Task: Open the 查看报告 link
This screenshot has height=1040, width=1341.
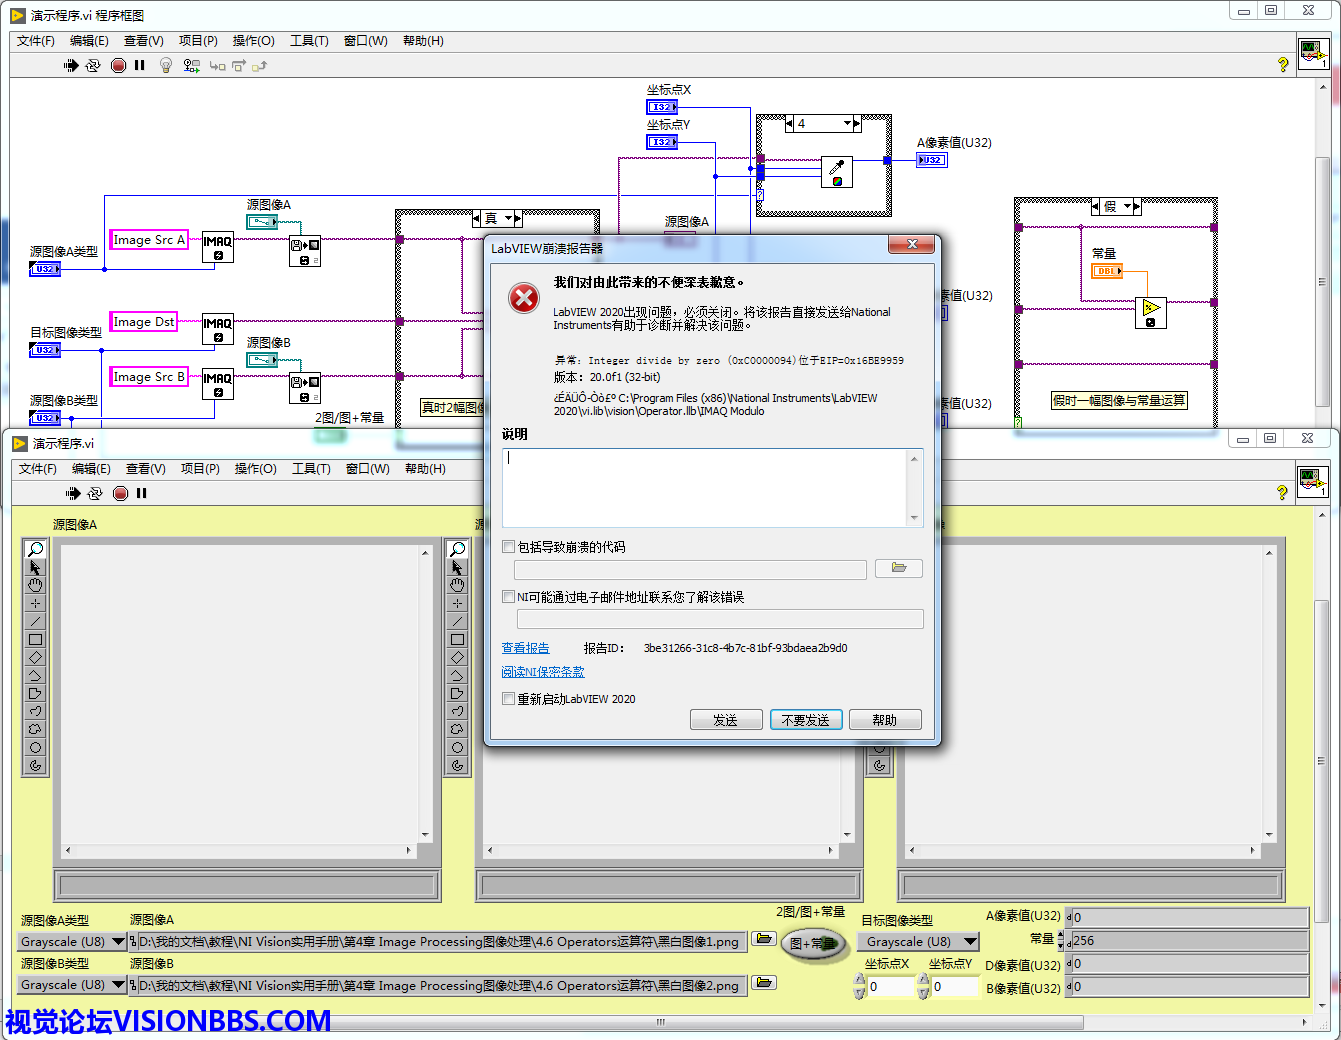Action: [x=526, y=648]
